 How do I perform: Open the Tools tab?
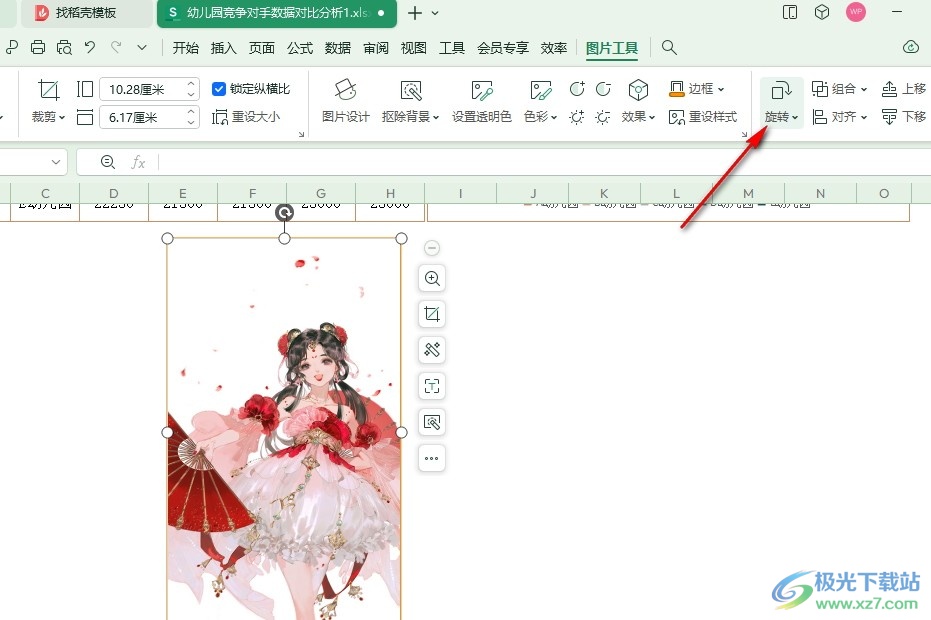coord(452,48)
